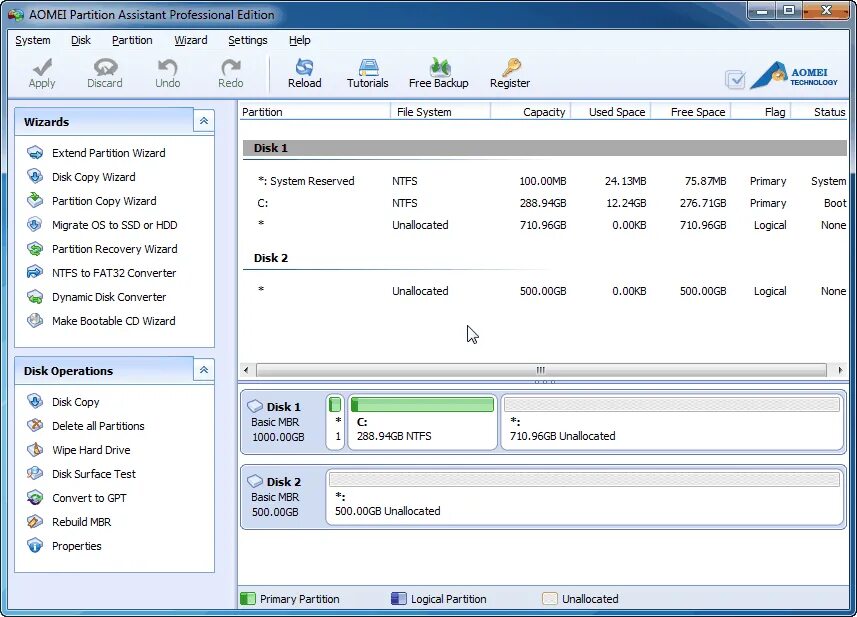Select 500.00GB Unallocated block on Disk 2

click(585, 497)
